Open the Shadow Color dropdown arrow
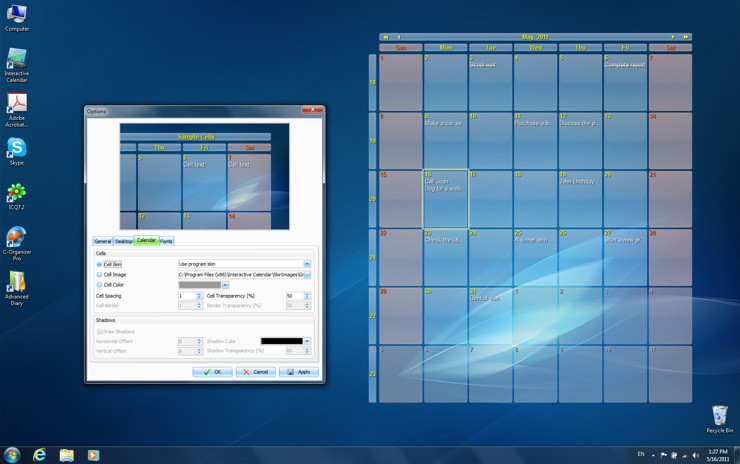The width and height of the screenshot is (740, 464). 307,341
